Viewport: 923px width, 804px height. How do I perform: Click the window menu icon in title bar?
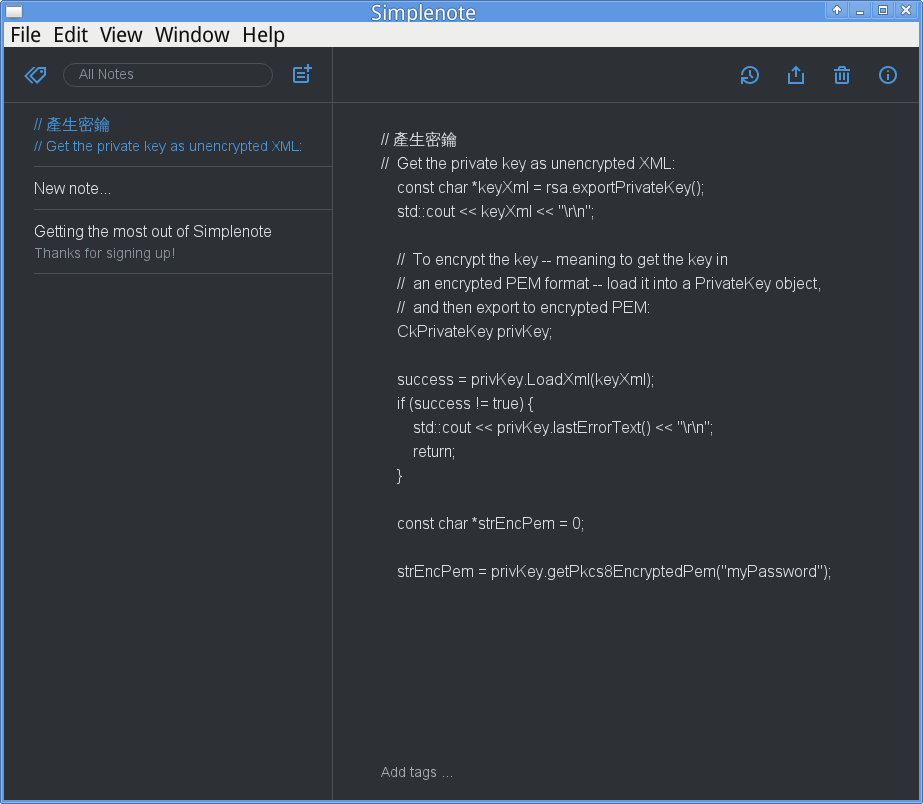coord(14,11)
